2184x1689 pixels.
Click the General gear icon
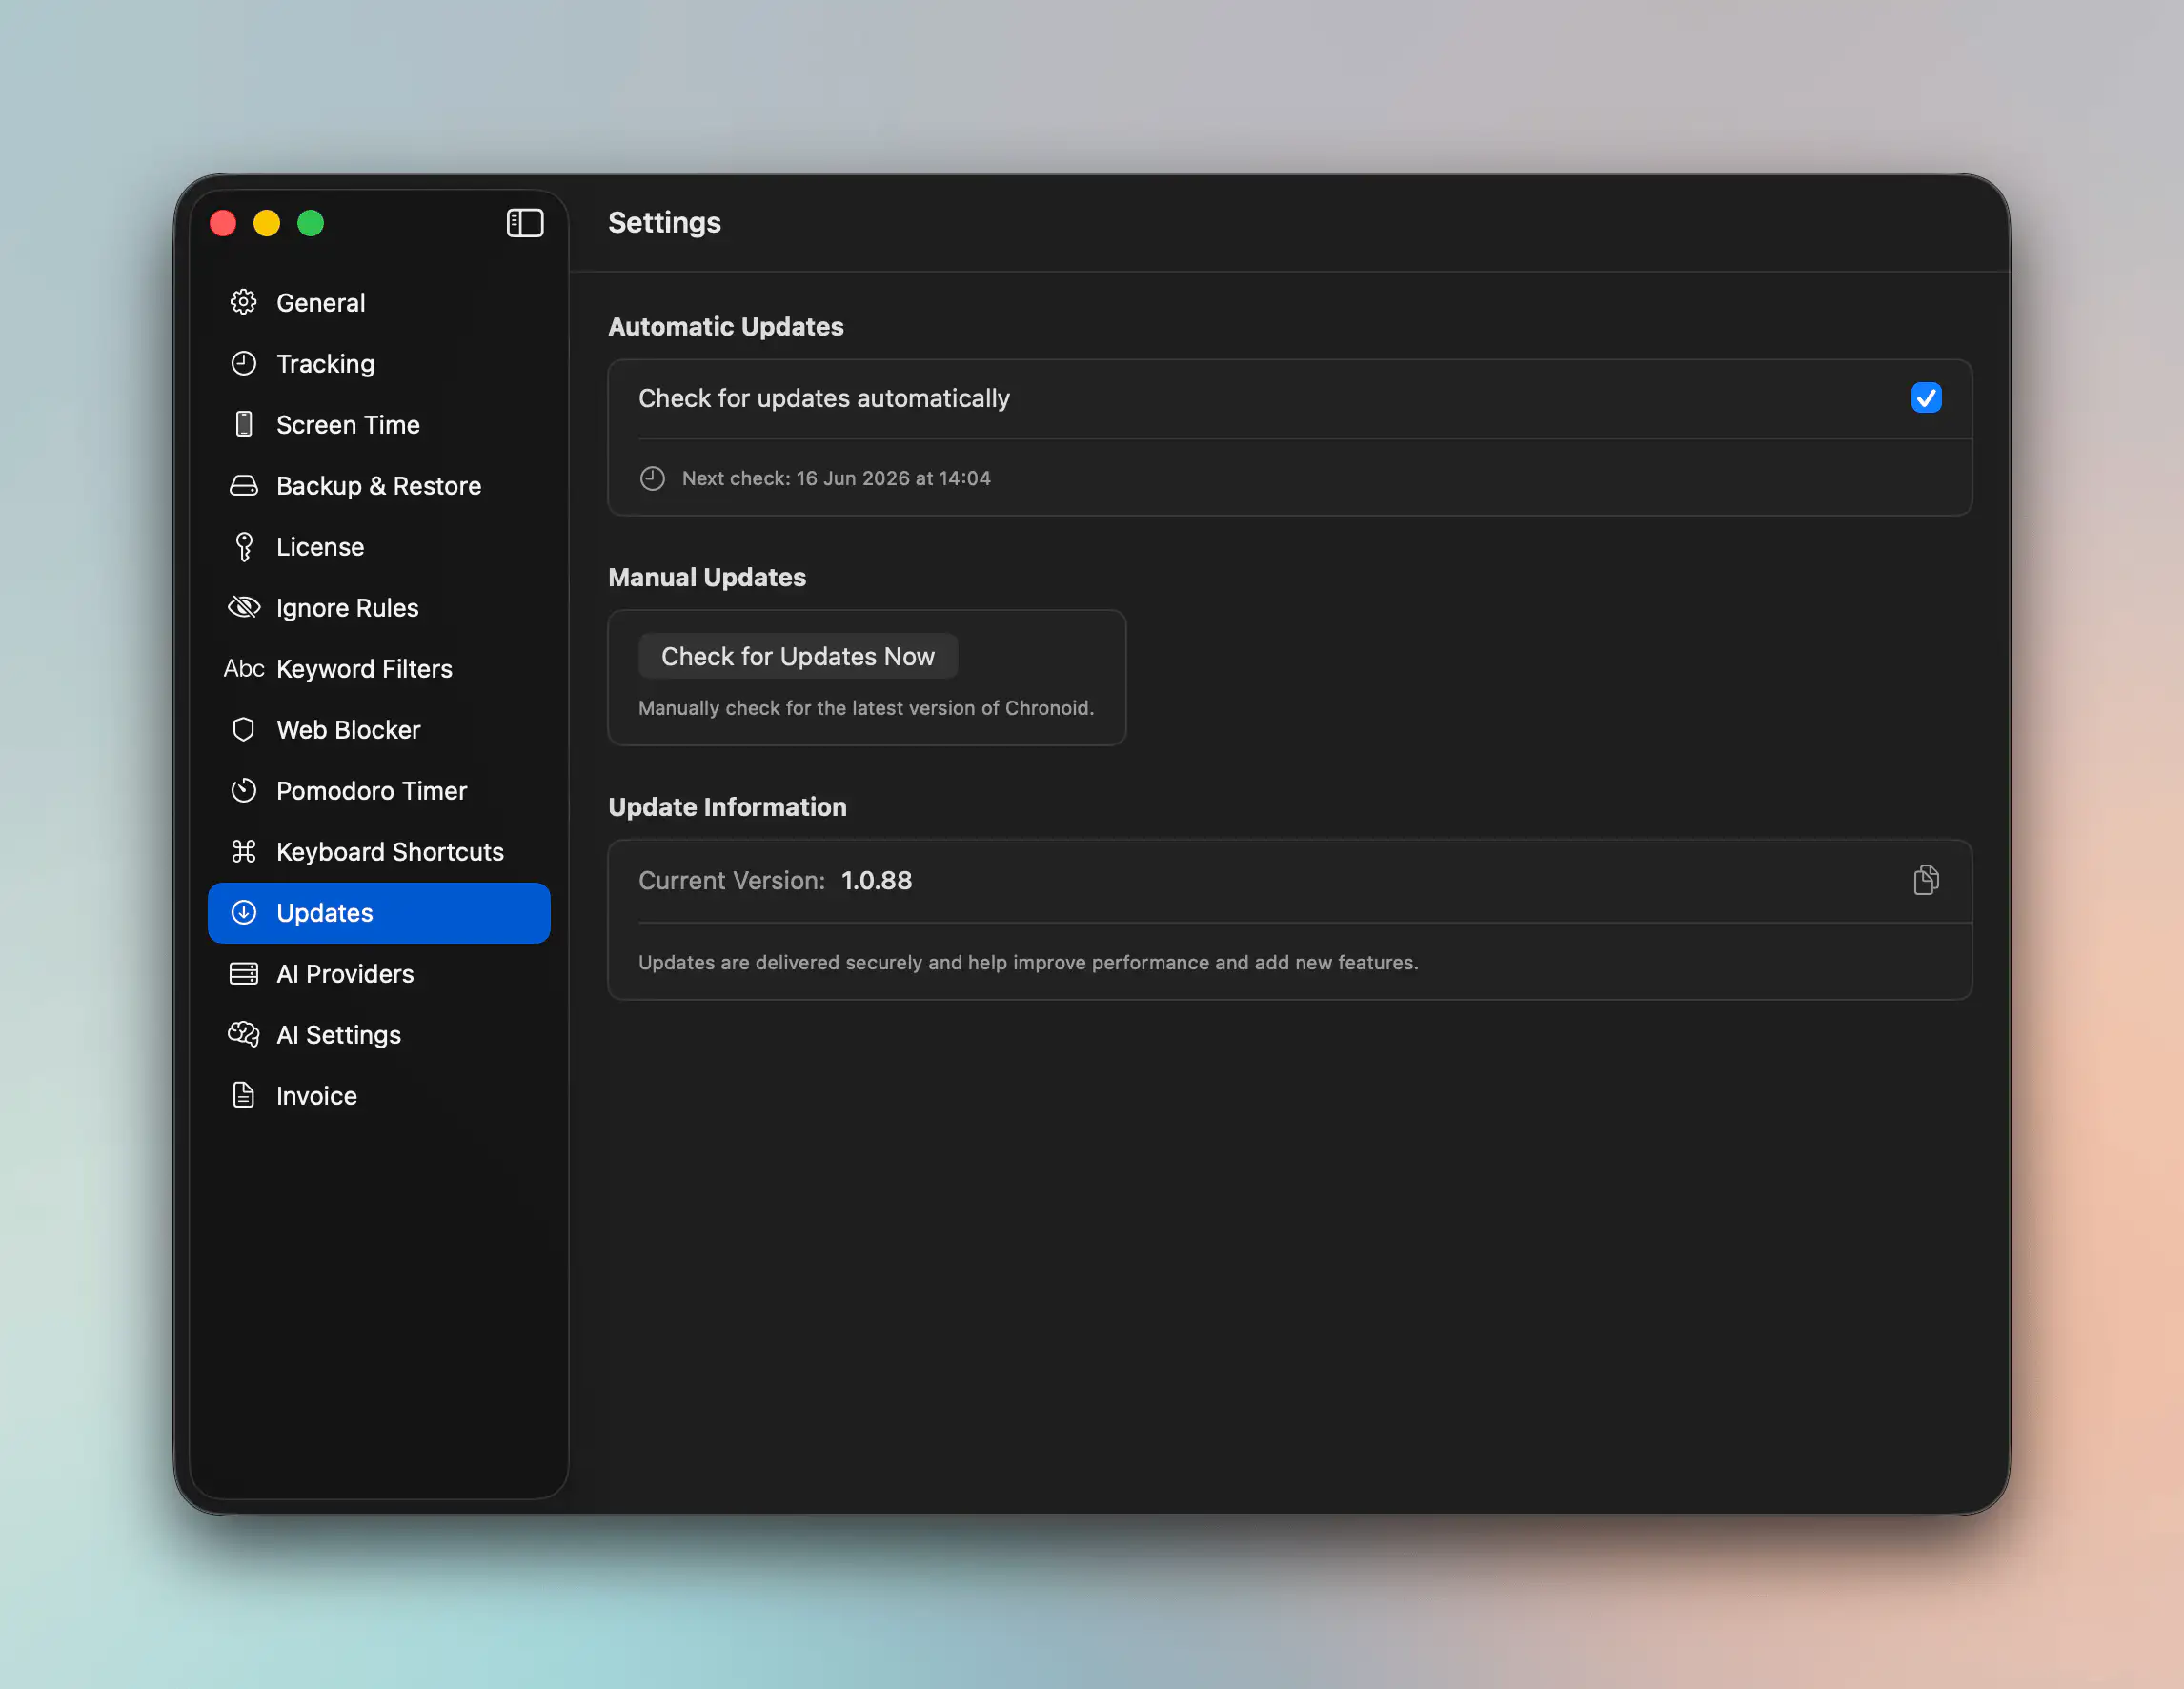pos(244,302)
